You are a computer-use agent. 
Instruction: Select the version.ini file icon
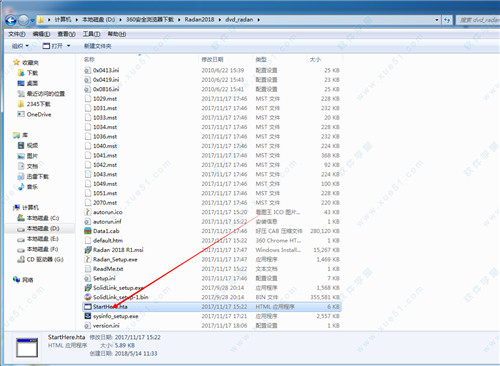[x=88, y=325]
